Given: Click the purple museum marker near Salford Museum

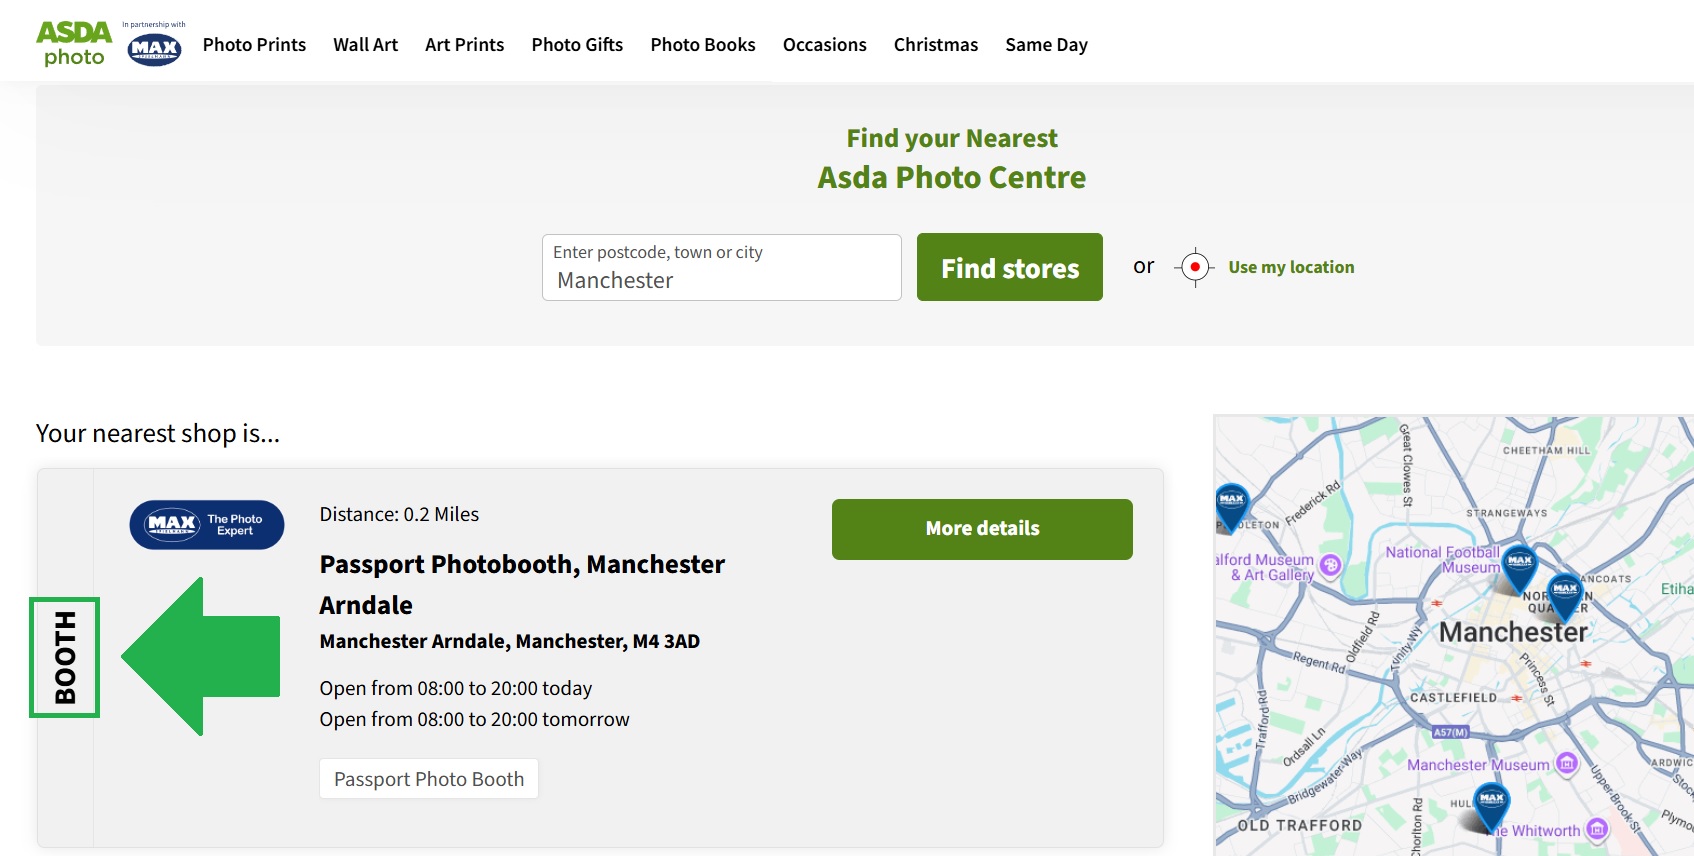Looking at the screenshot, I should pyautogui.click(x=1332, y=563).
